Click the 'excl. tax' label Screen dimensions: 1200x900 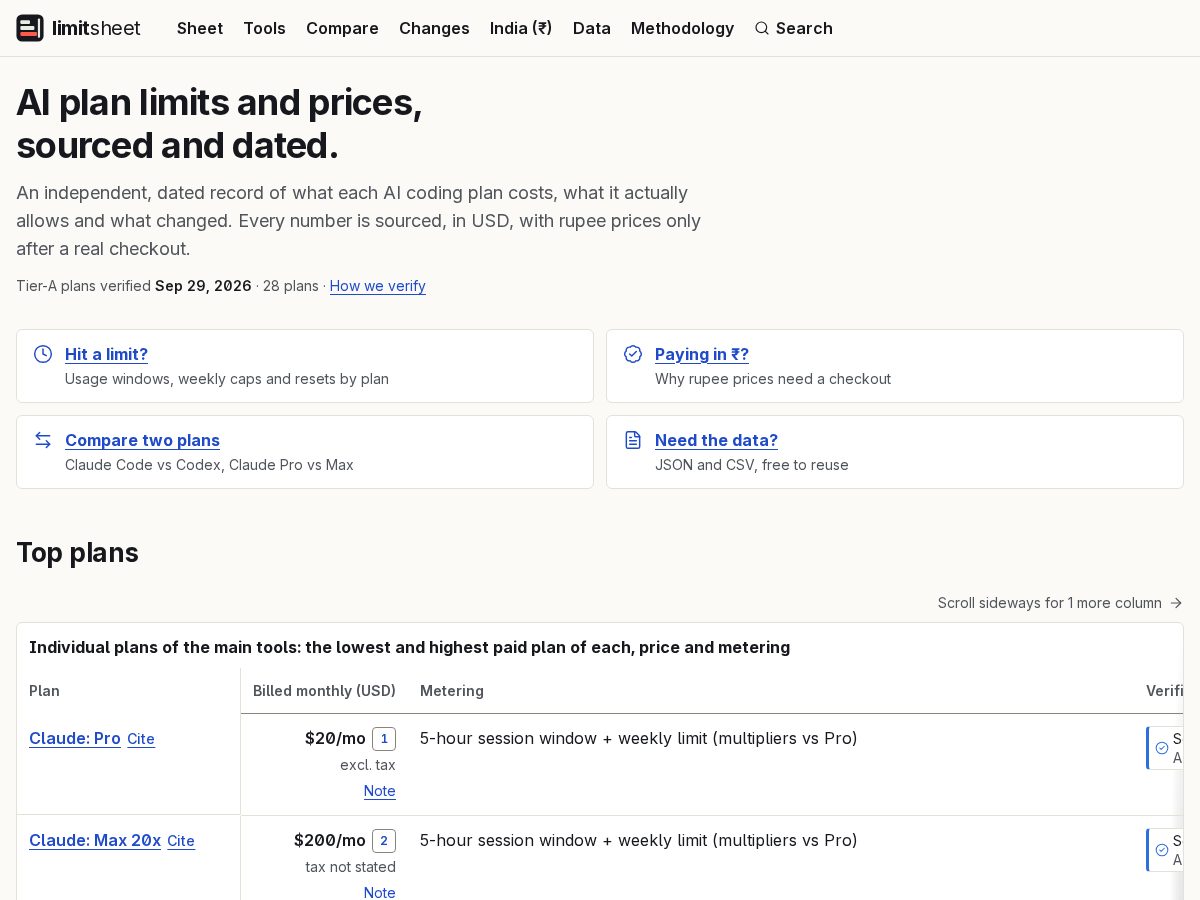point(368,765)
